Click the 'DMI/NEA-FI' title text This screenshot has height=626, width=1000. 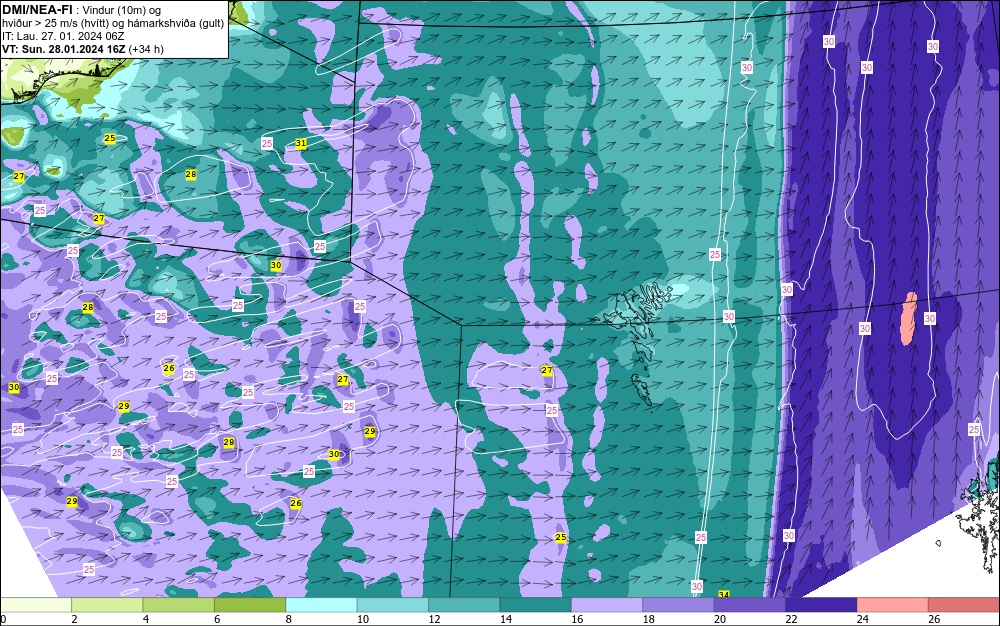coord(37,10)
